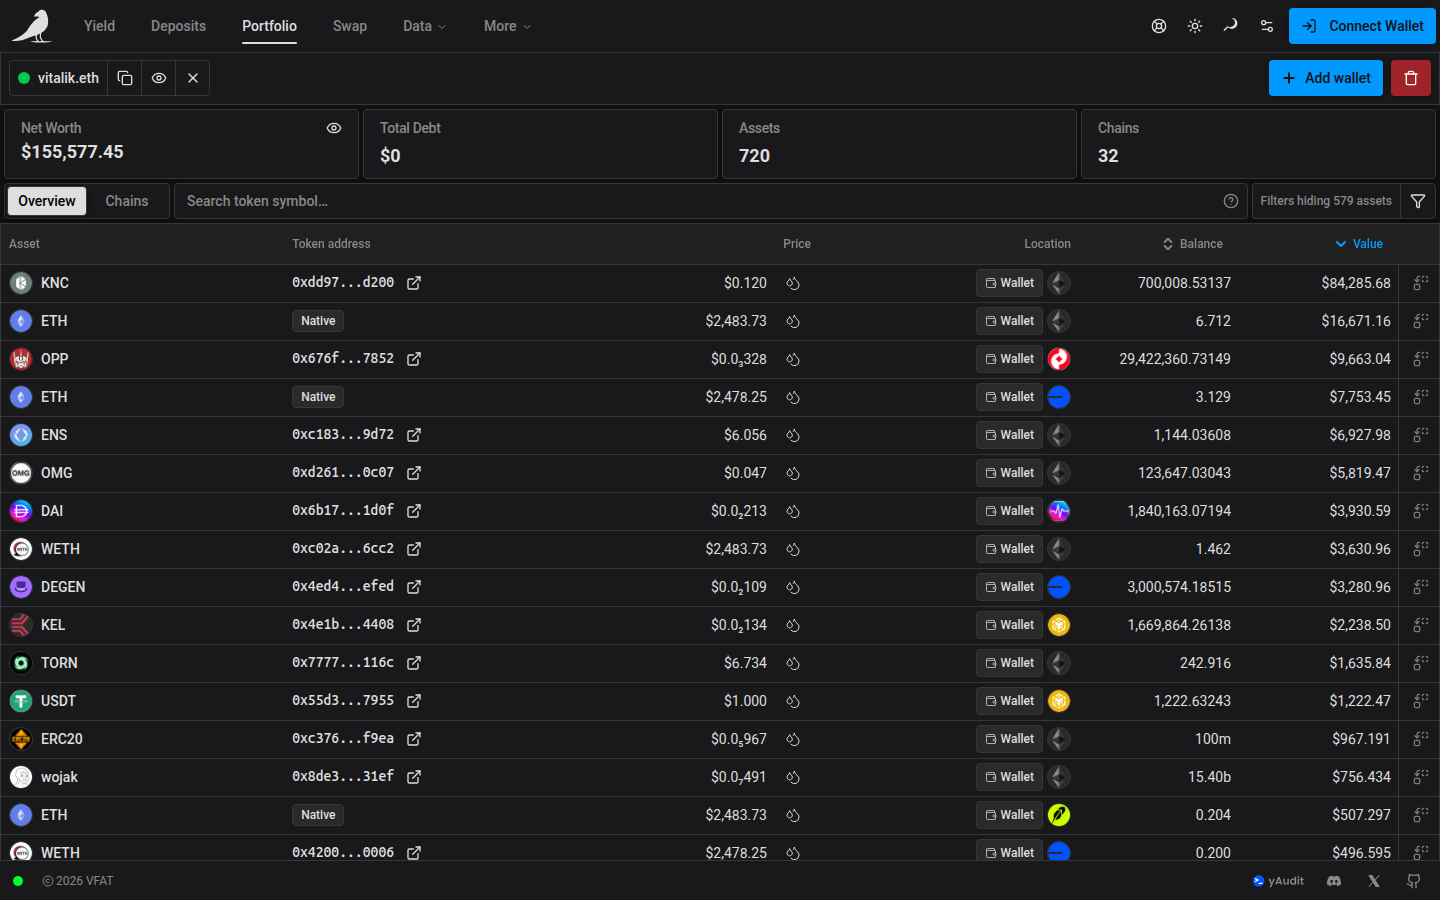The width and height of the screenshot is (1440, 900).
Task: Hide the Net Worth value
Action: click(x=334, y=128)
